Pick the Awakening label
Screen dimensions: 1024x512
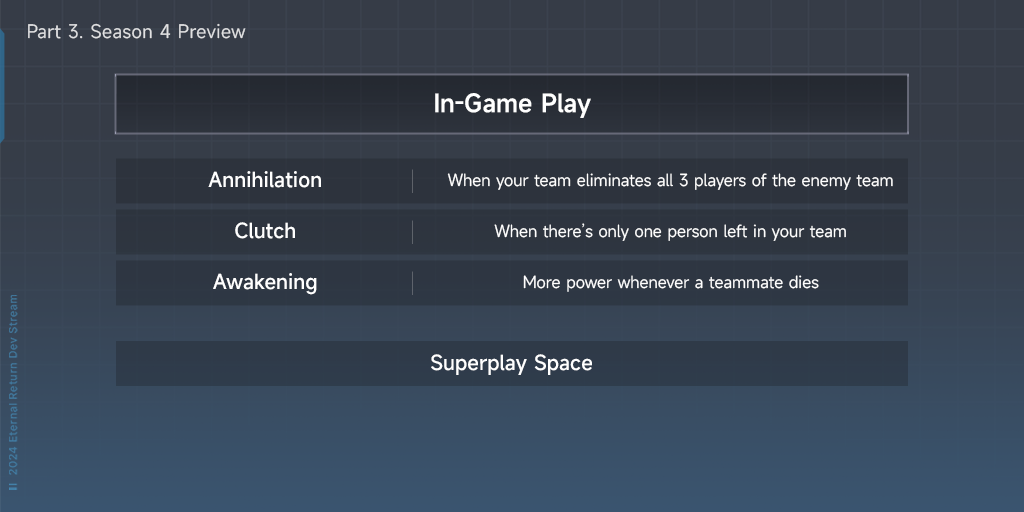[x=265, y=283]
